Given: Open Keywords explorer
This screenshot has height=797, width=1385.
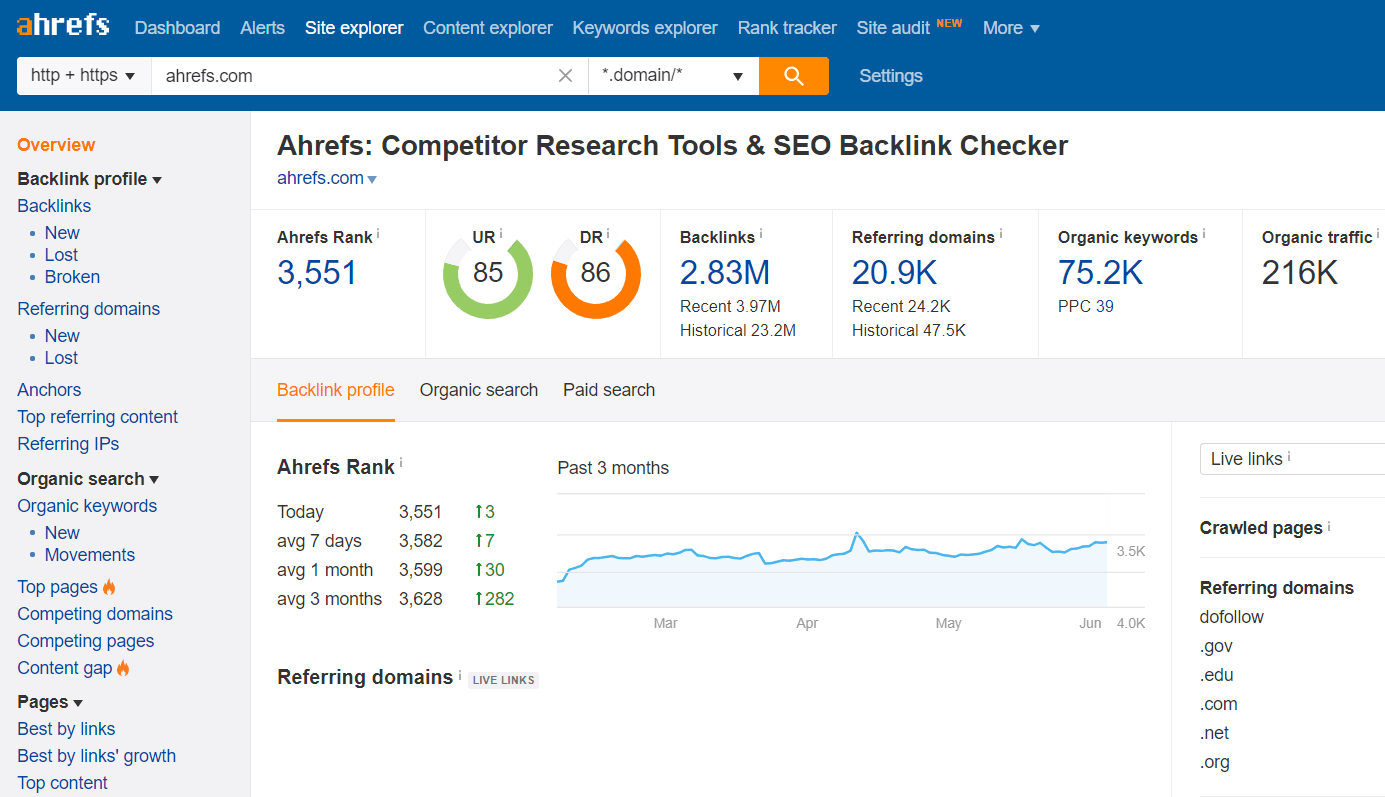Looking at the screenshot, I should tap(645, 28).
